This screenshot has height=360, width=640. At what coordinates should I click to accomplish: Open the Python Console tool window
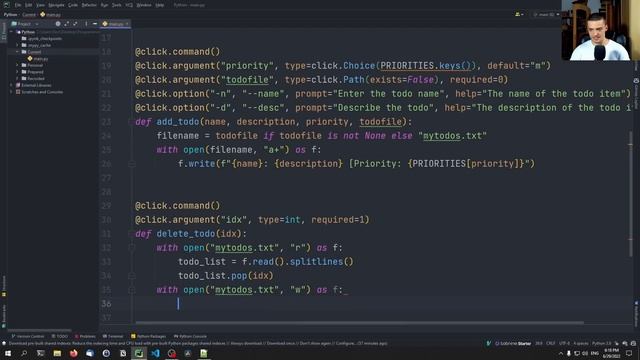coord(190,336)
